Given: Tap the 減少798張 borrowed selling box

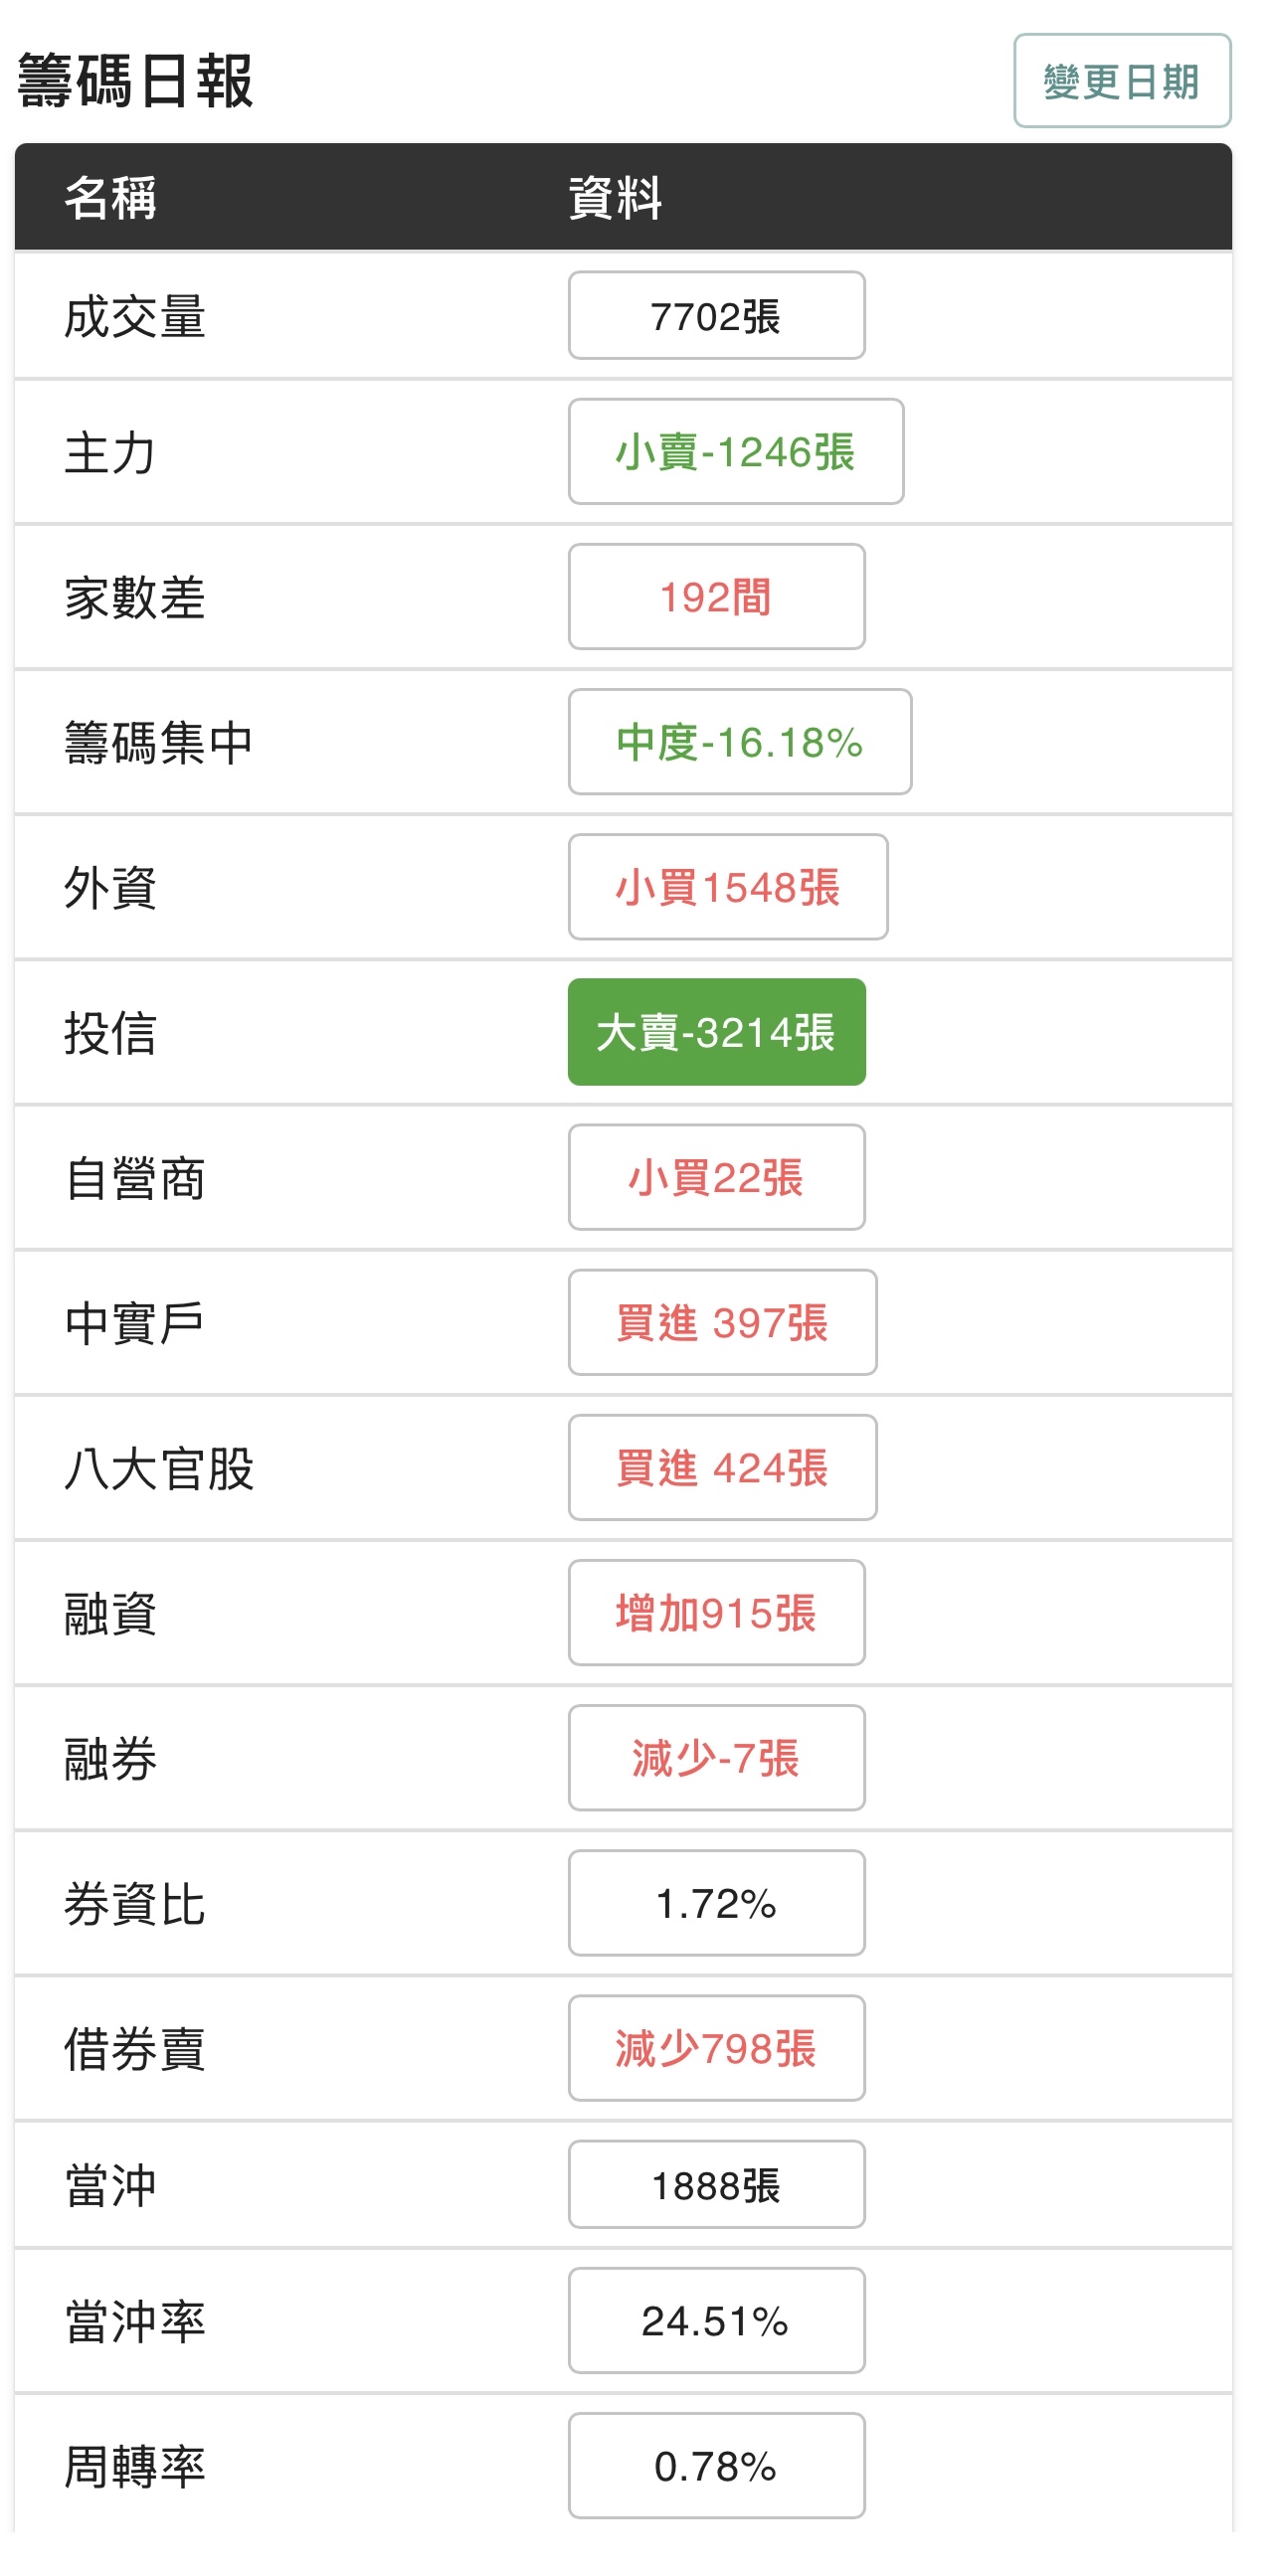Looking at the screenshot, I should 716,2047.
